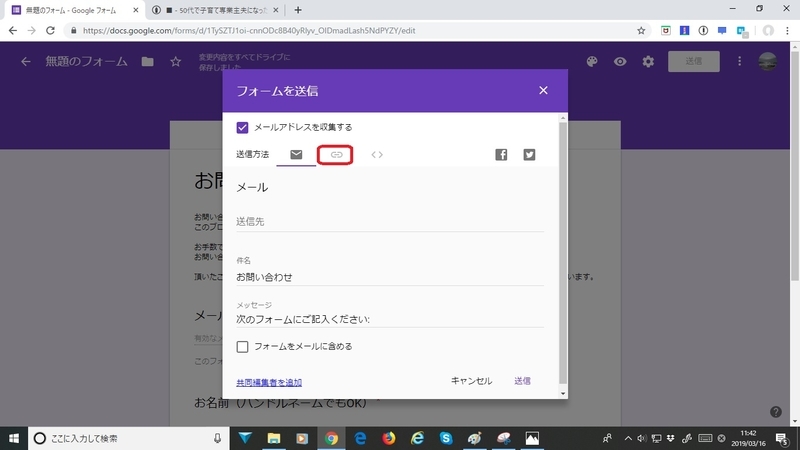Image resolution: width=800 pixels, height=450 pixels.
Task: Edit the 件名 subject field お問い合わせ
Action: (390, 277)
